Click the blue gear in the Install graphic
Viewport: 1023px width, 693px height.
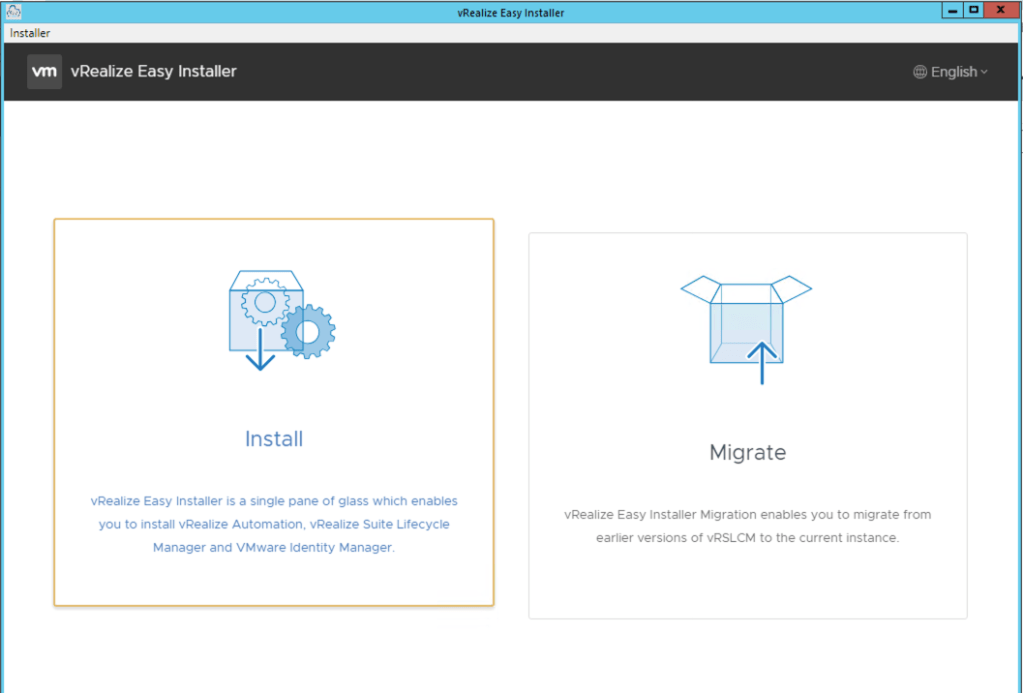coord(308,331)
